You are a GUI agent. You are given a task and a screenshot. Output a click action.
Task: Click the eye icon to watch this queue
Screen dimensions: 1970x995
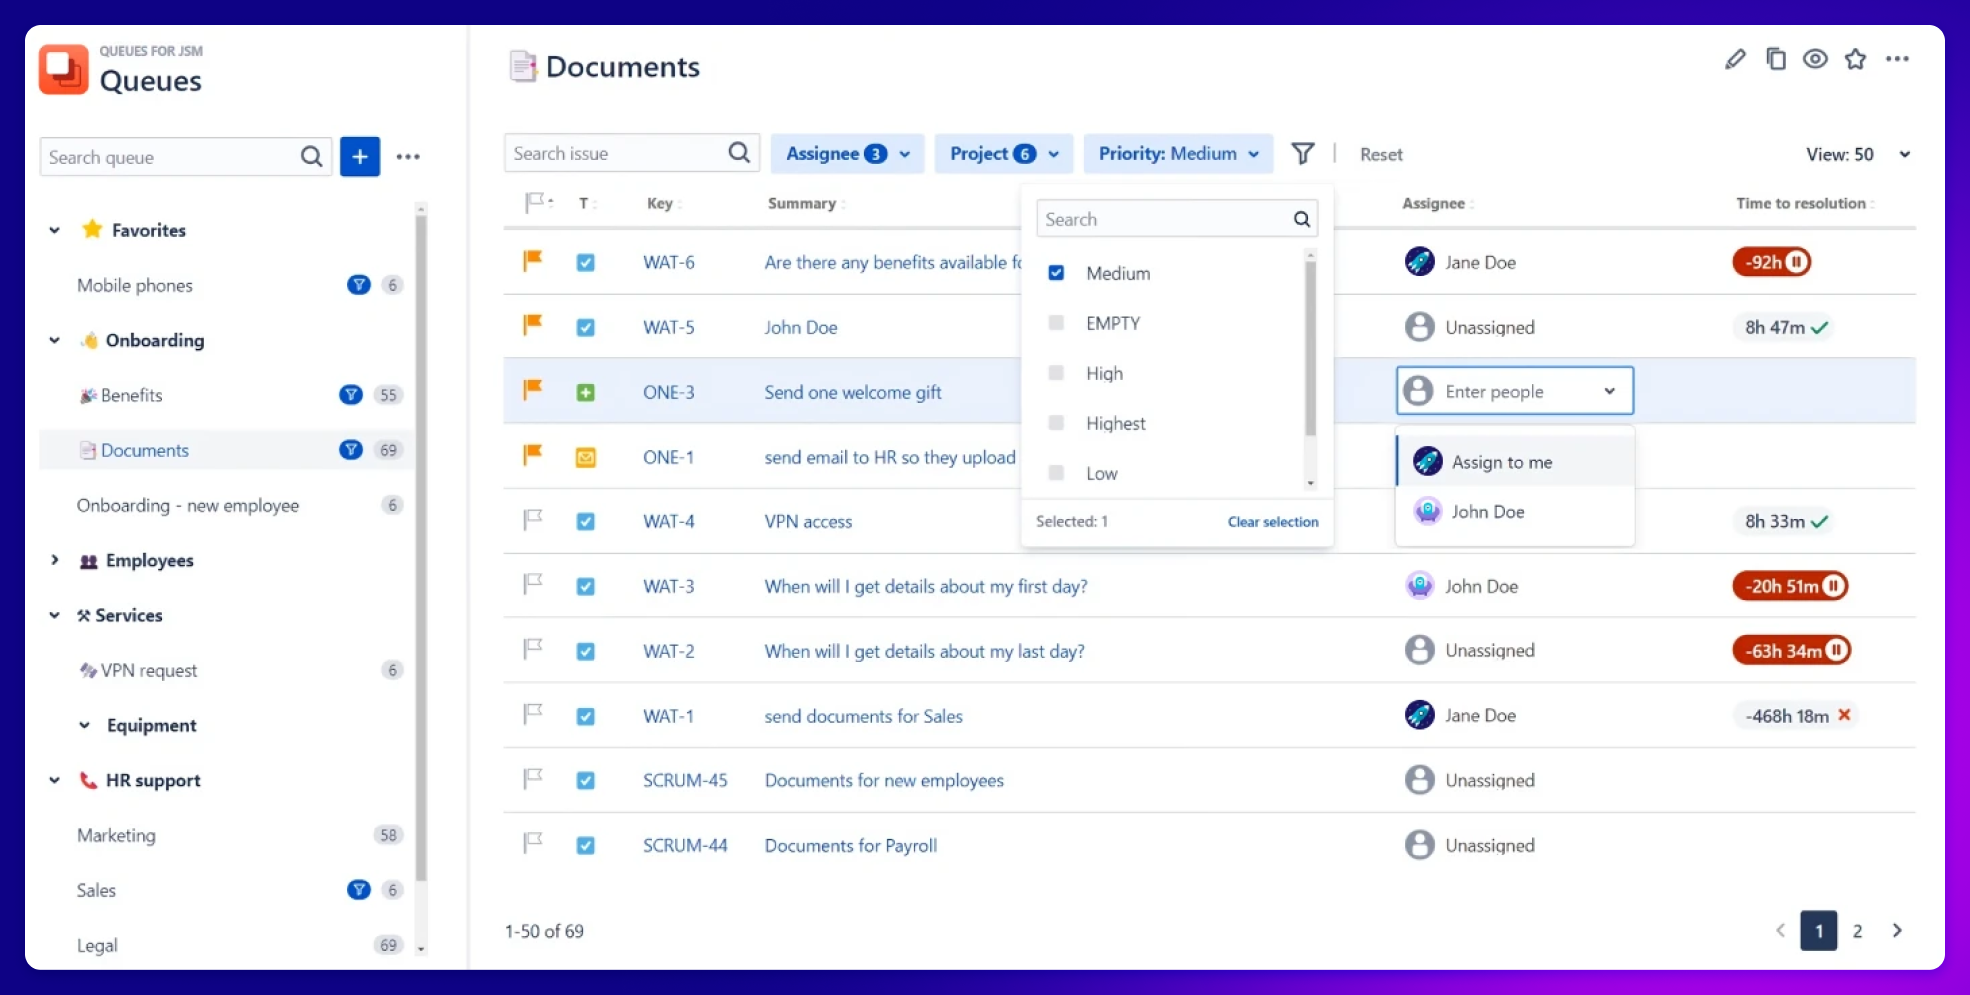click(x=1815, y=59)
